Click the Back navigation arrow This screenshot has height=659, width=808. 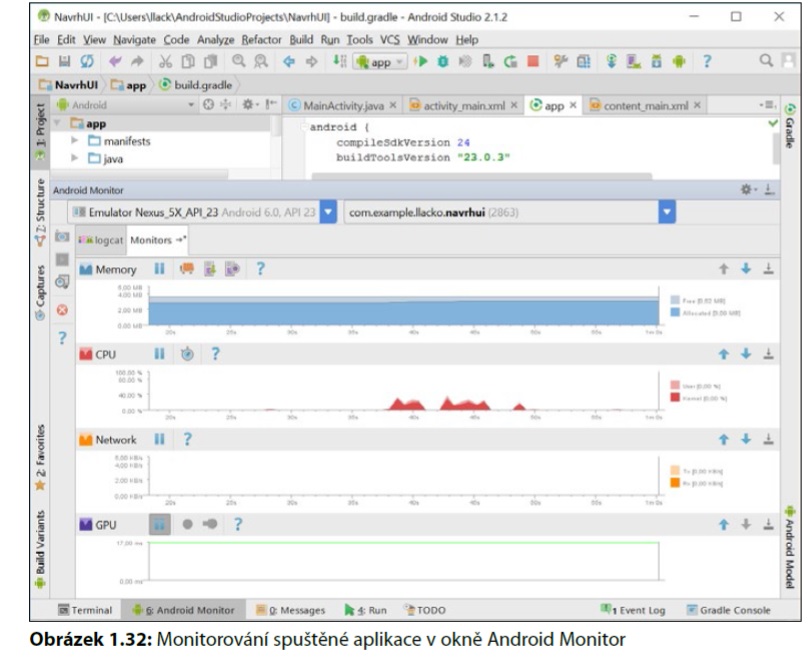pyautogui.click(x=289, y=62)
